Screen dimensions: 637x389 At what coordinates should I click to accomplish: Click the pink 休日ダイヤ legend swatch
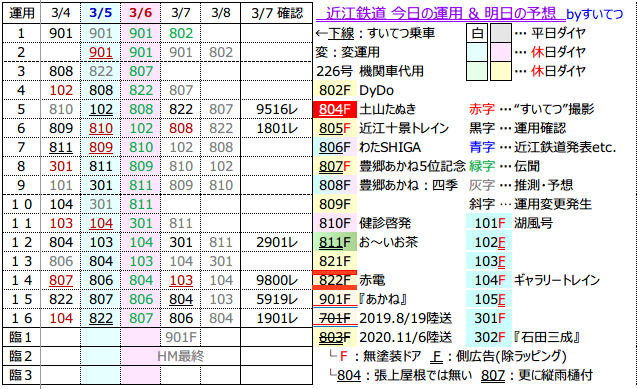[500, 52]
